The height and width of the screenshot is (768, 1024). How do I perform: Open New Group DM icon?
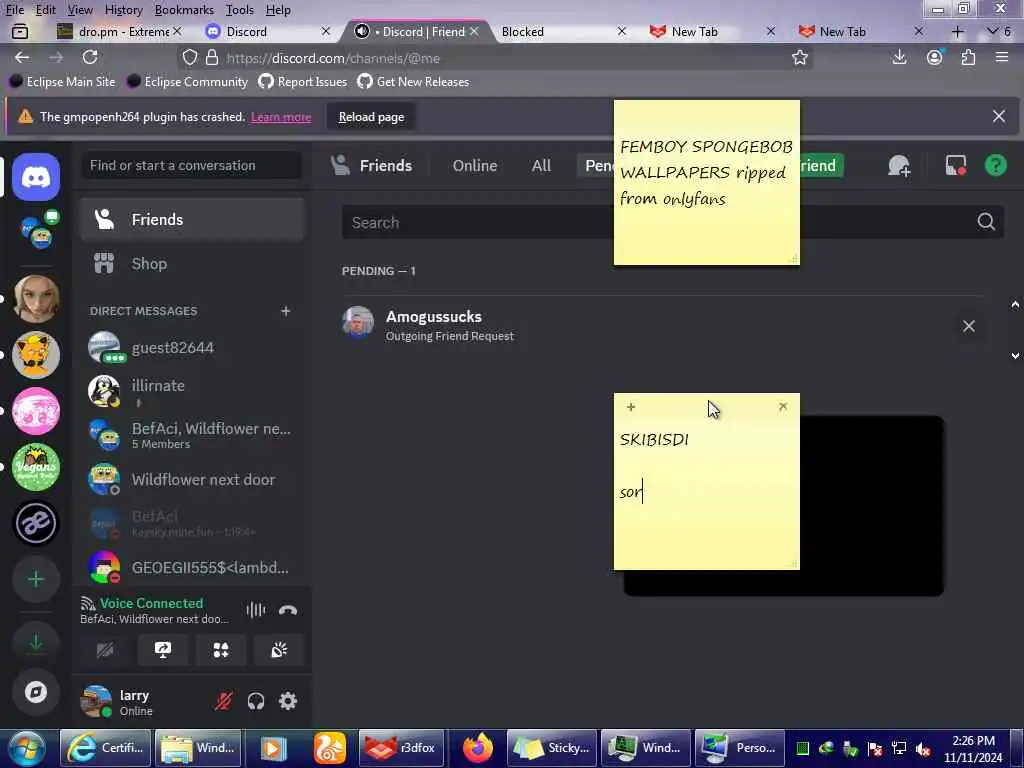899,165
